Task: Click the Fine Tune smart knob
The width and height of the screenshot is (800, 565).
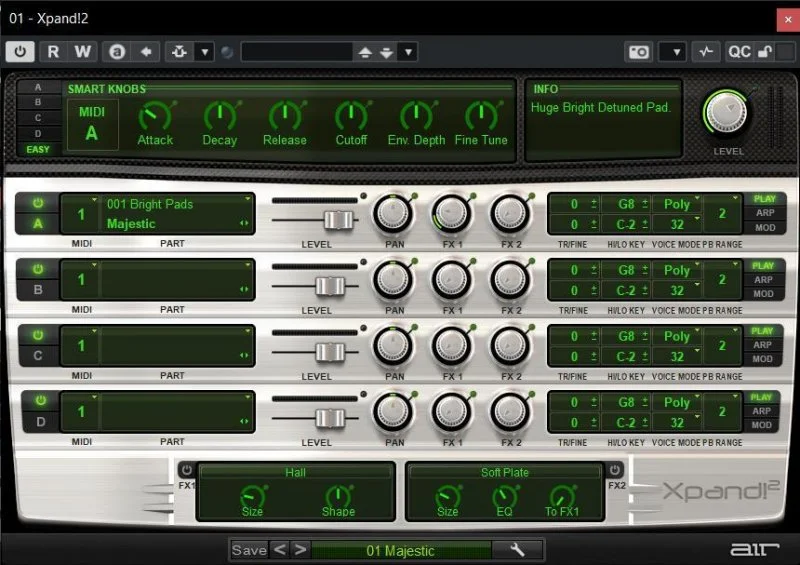Action: click(481, 116)
